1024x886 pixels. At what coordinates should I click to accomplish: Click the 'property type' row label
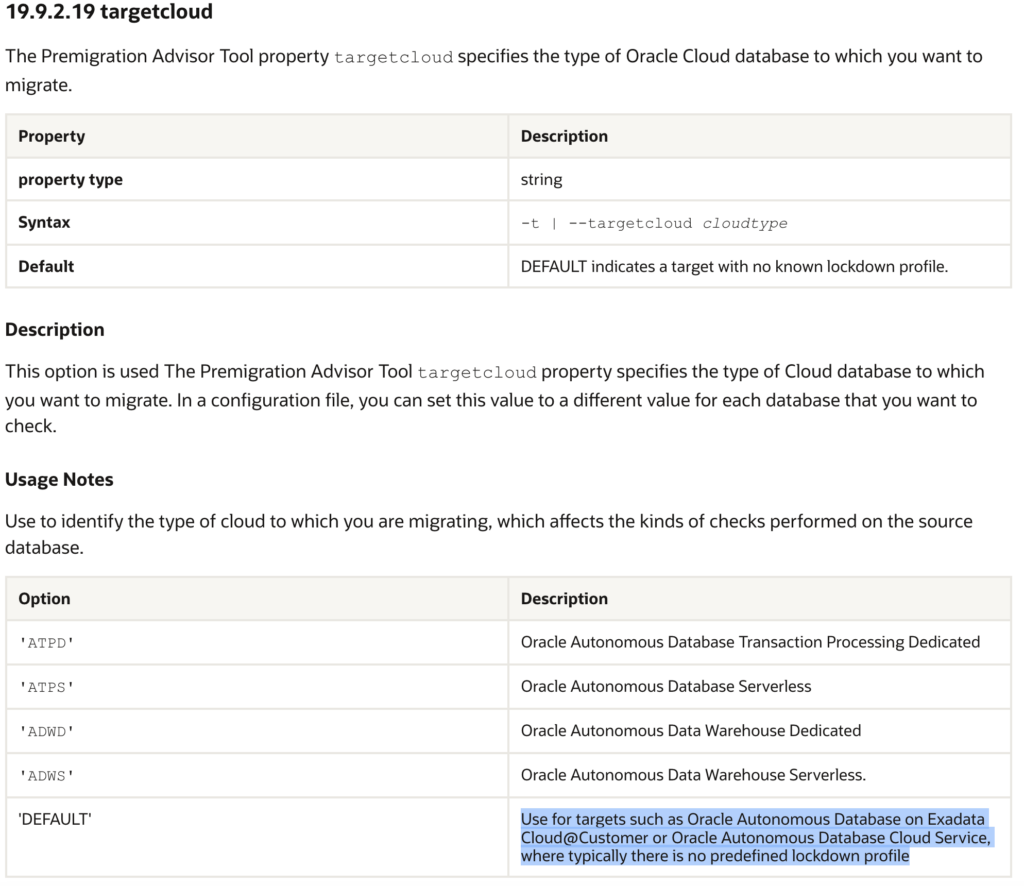[70, 180]
